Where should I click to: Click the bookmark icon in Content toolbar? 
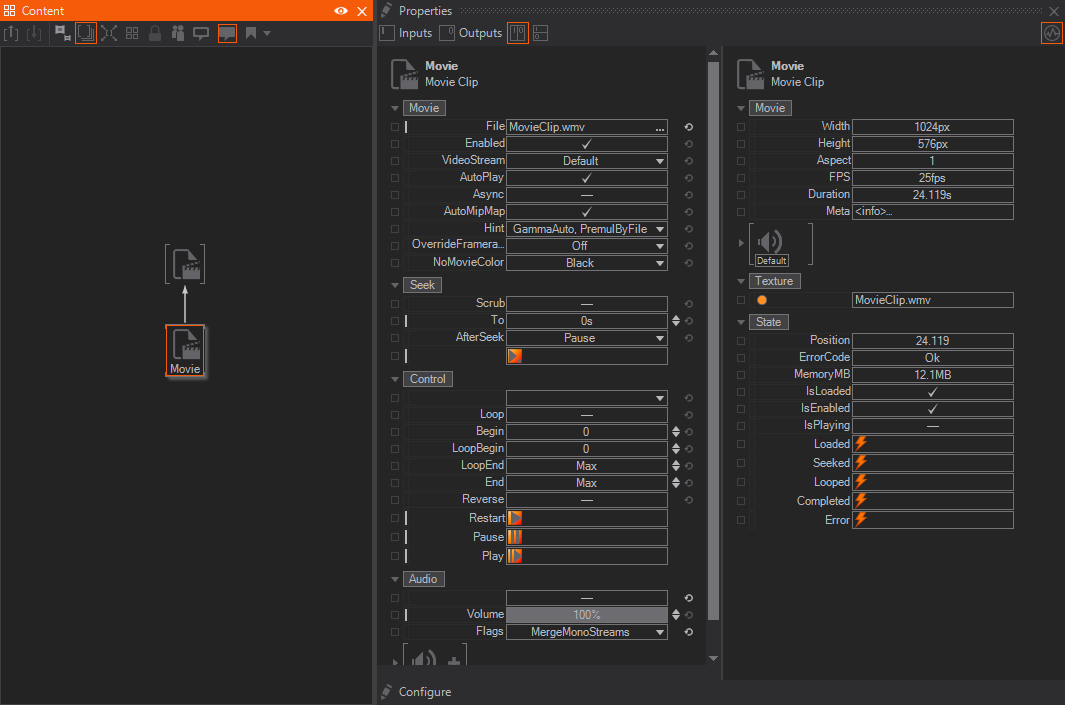(251, 33)
